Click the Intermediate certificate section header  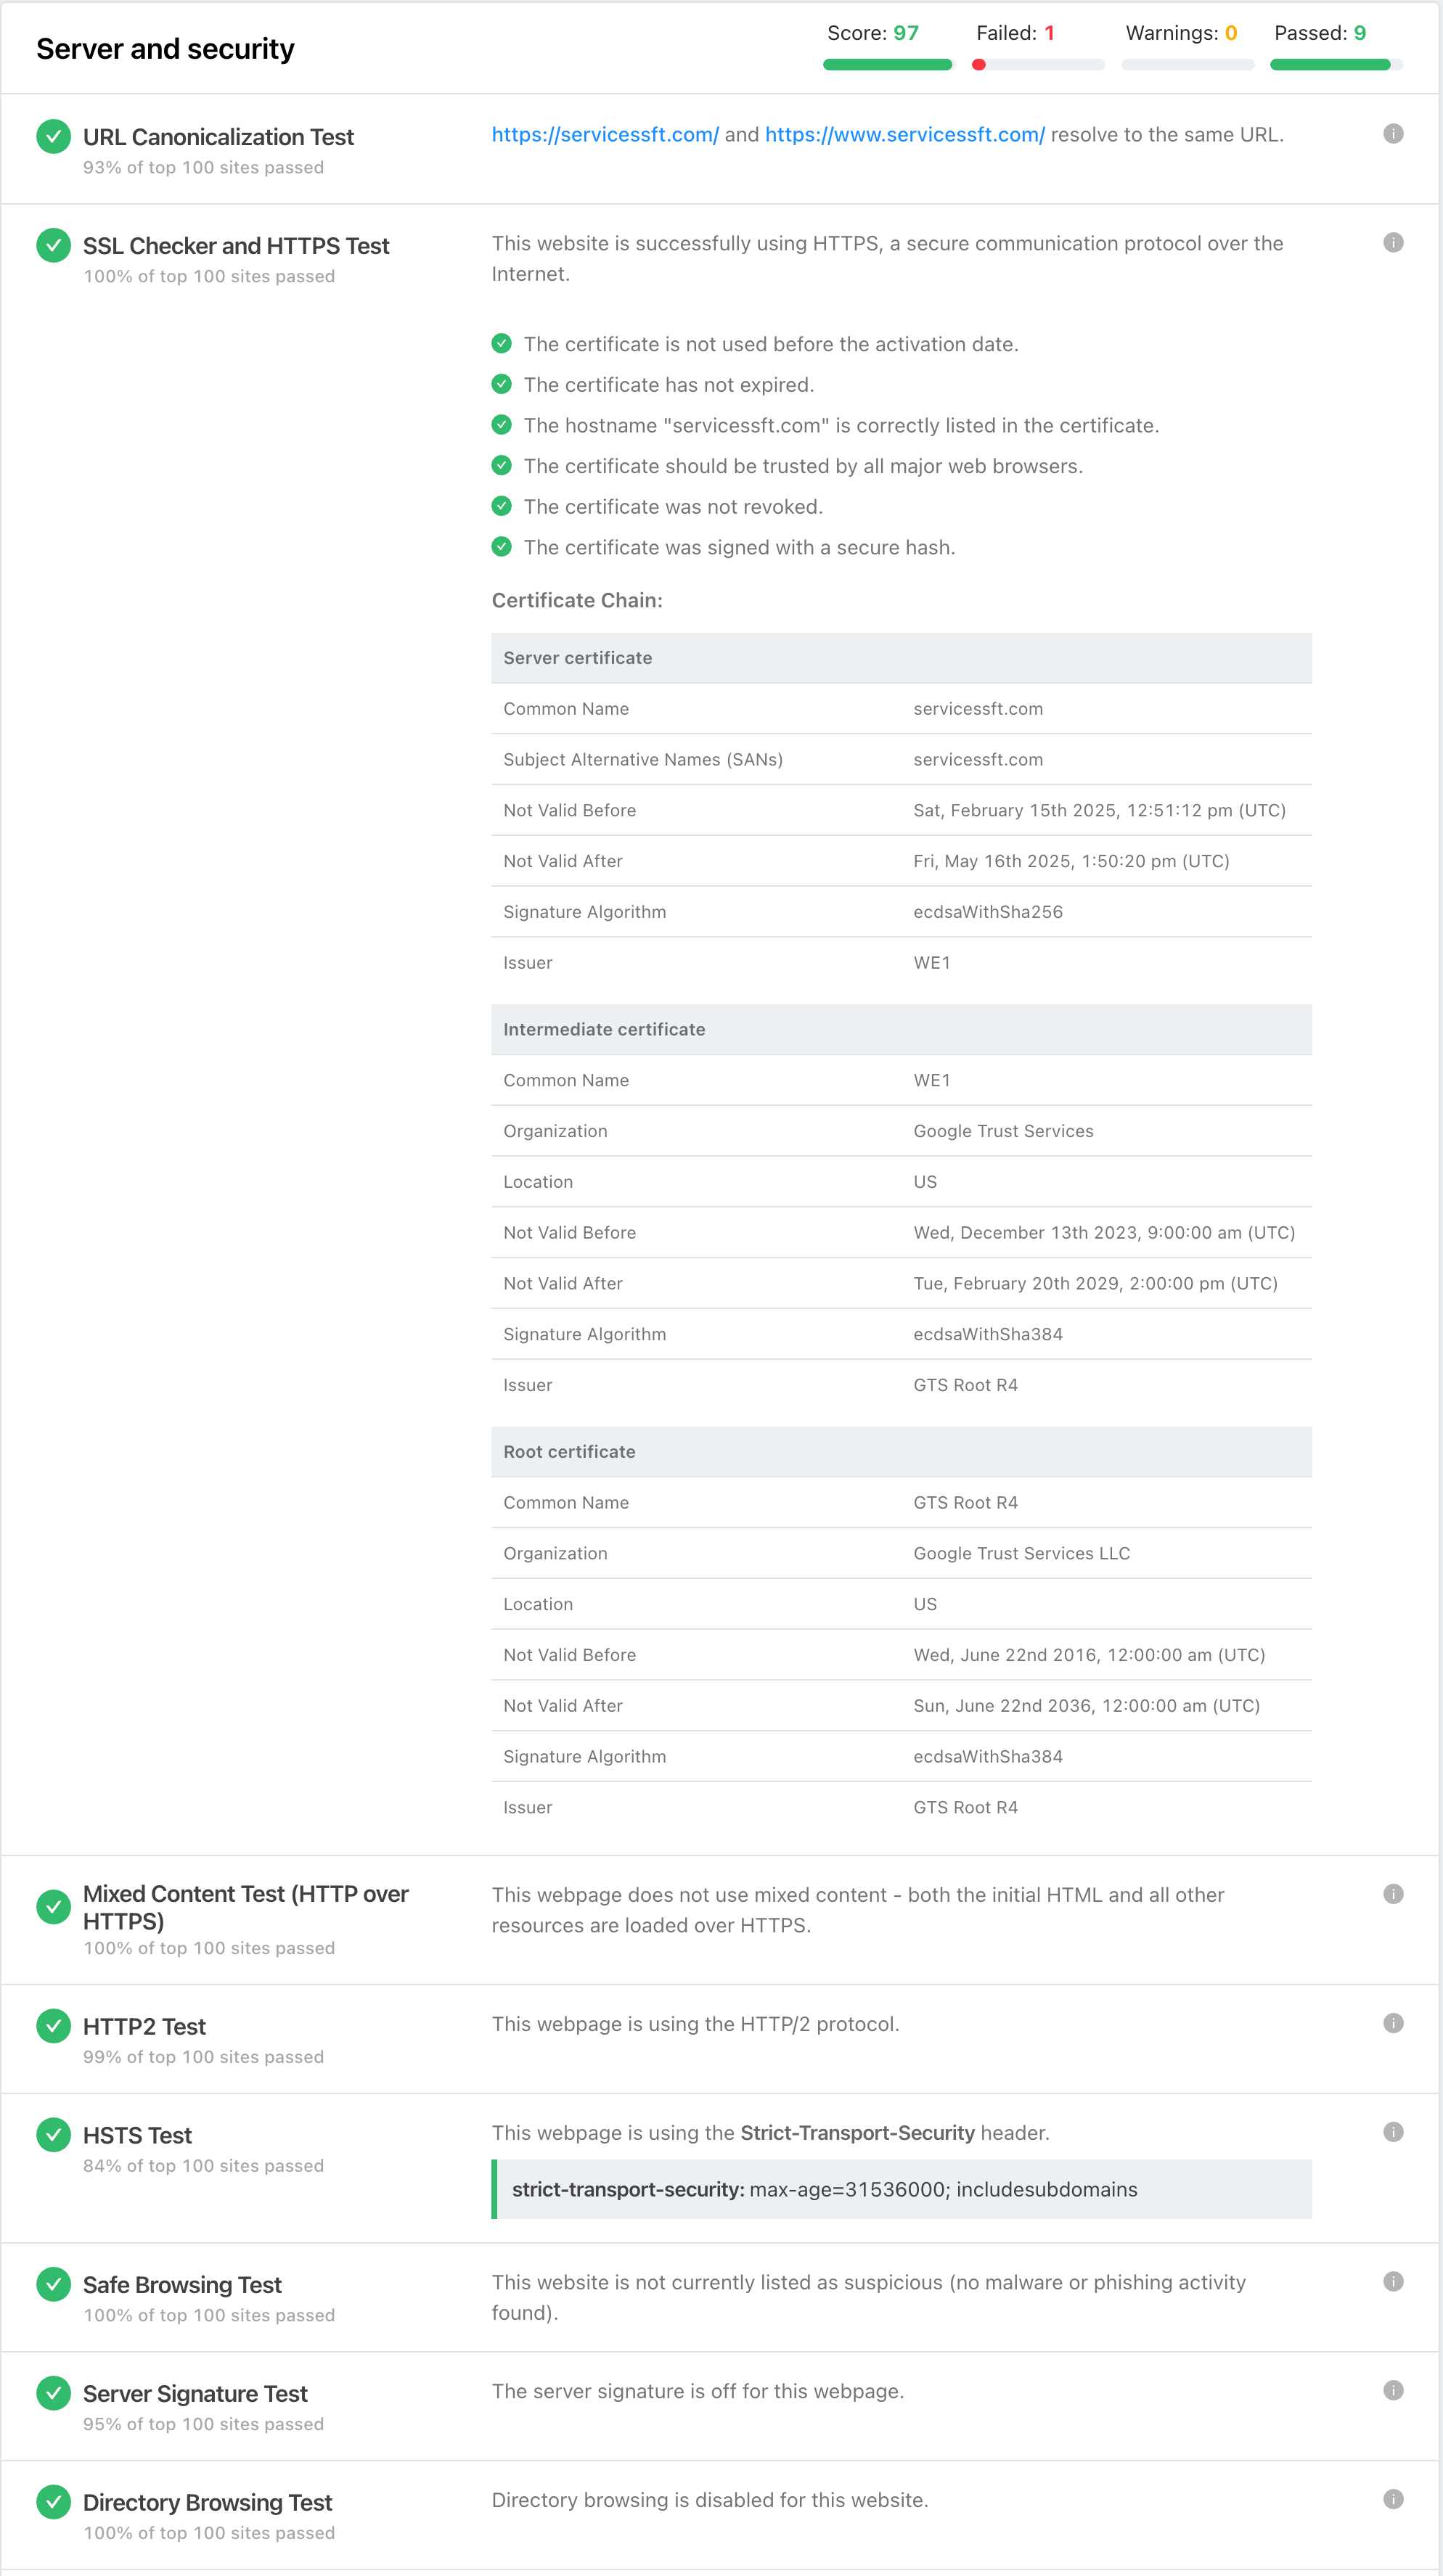901,1030
